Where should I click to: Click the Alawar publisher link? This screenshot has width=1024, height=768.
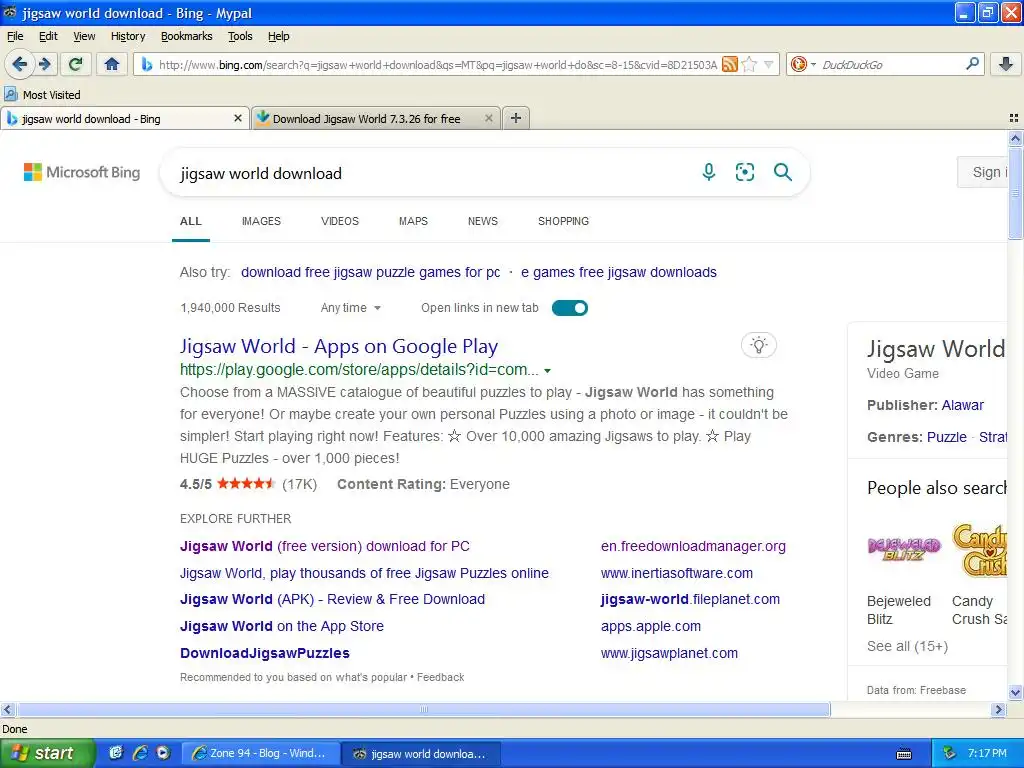[x=963, y=405]
